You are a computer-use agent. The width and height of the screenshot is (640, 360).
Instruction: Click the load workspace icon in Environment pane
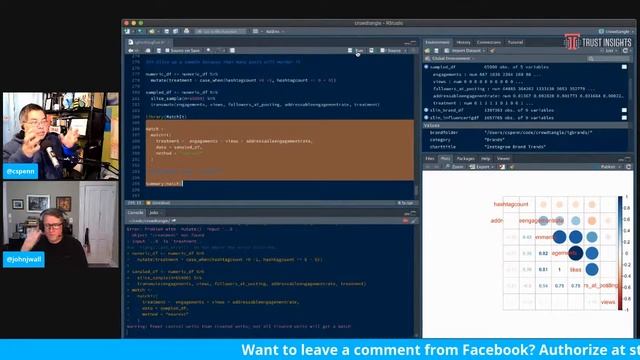click(x=427, y=51)
